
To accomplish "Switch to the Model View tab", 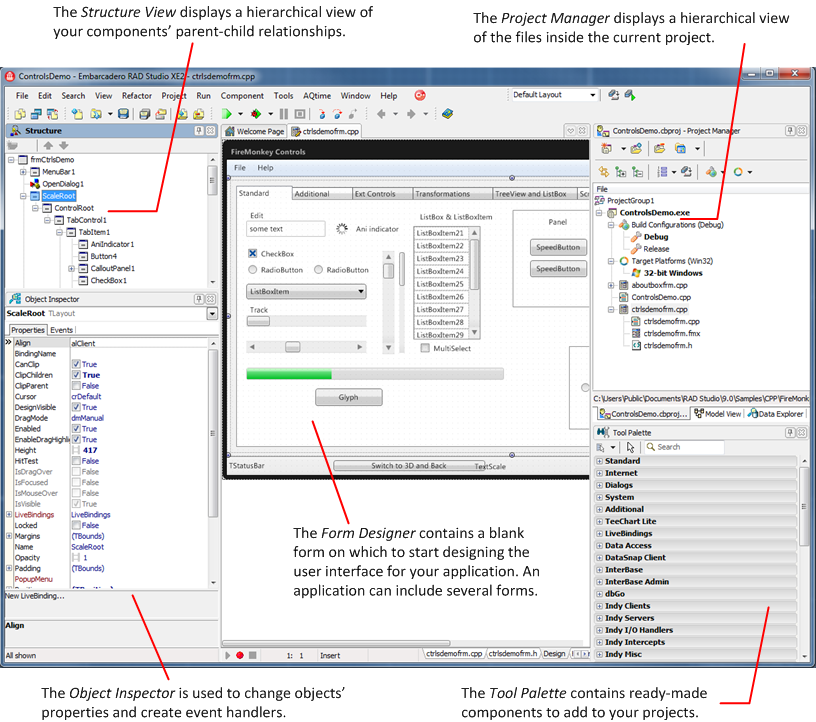I will [x=718, y=414].
